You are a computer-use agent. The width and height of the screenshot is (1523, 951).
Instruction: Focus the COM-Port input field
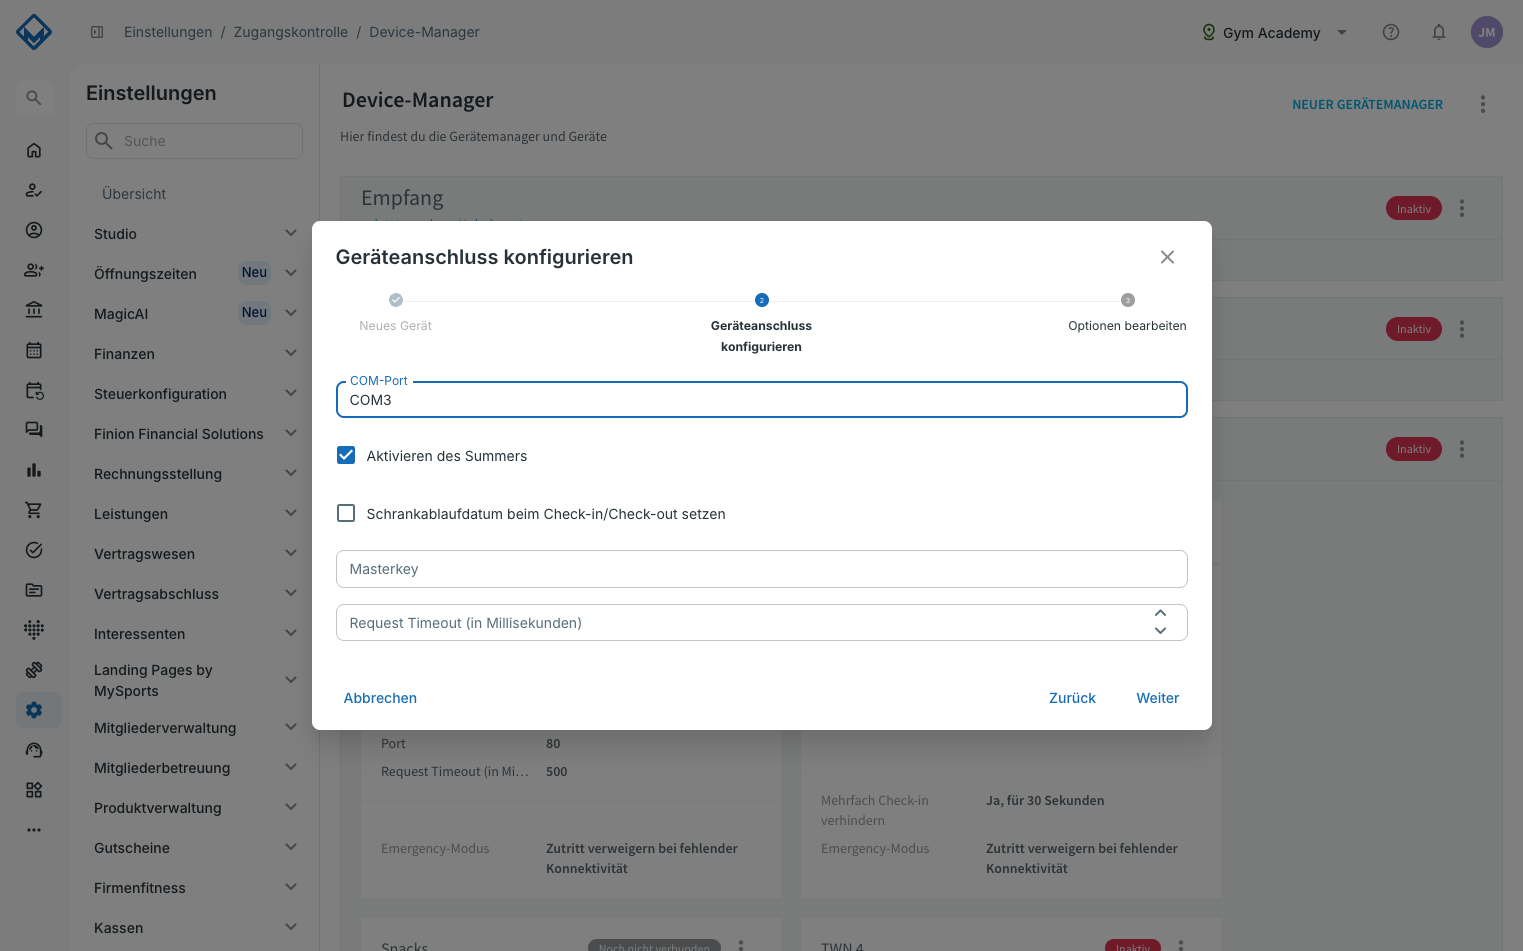point(762,399)
